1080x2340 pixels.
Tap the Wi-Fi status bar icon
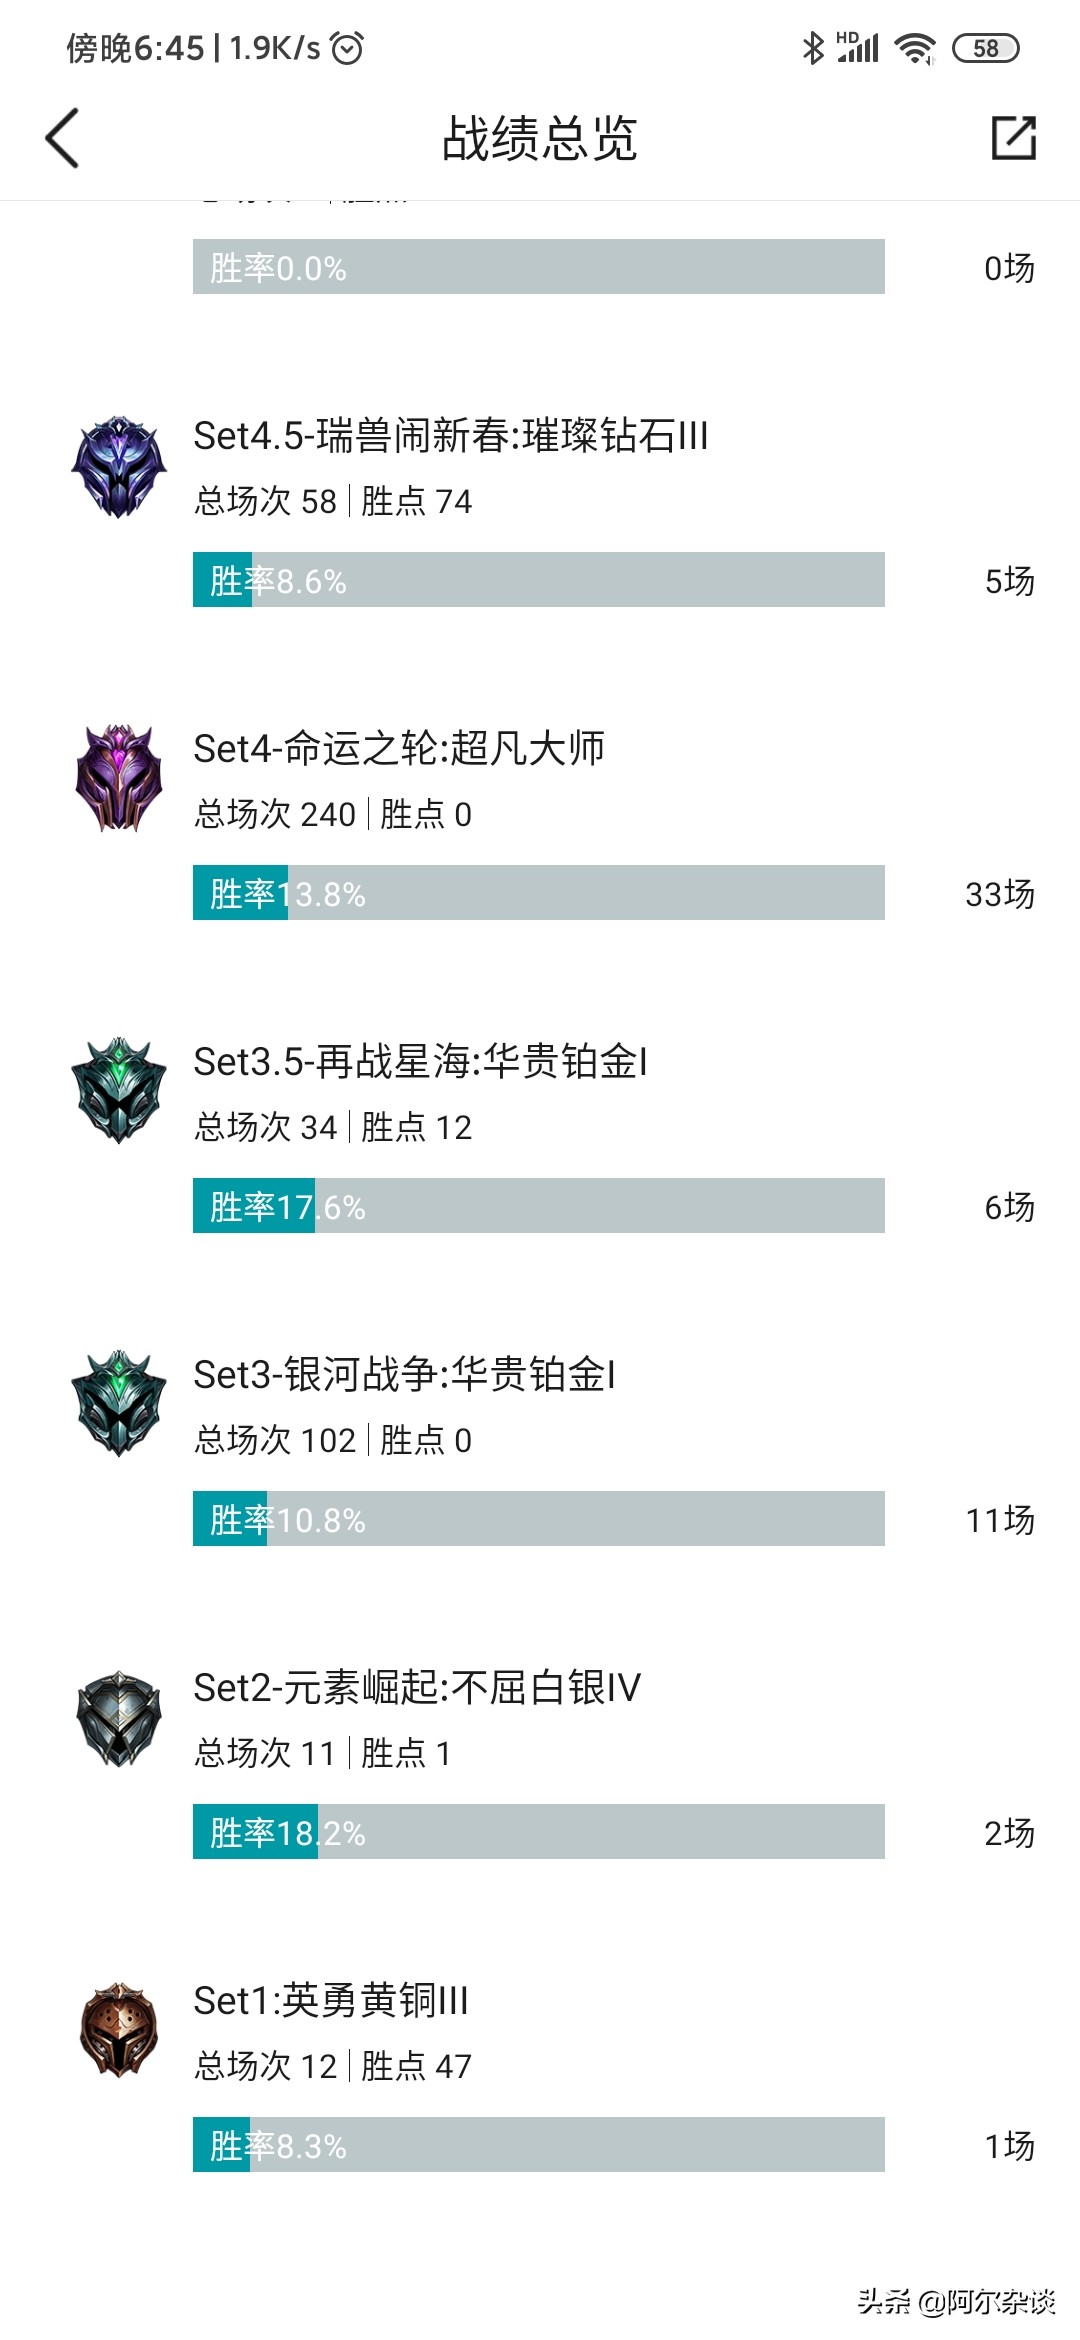pos(914,48)
